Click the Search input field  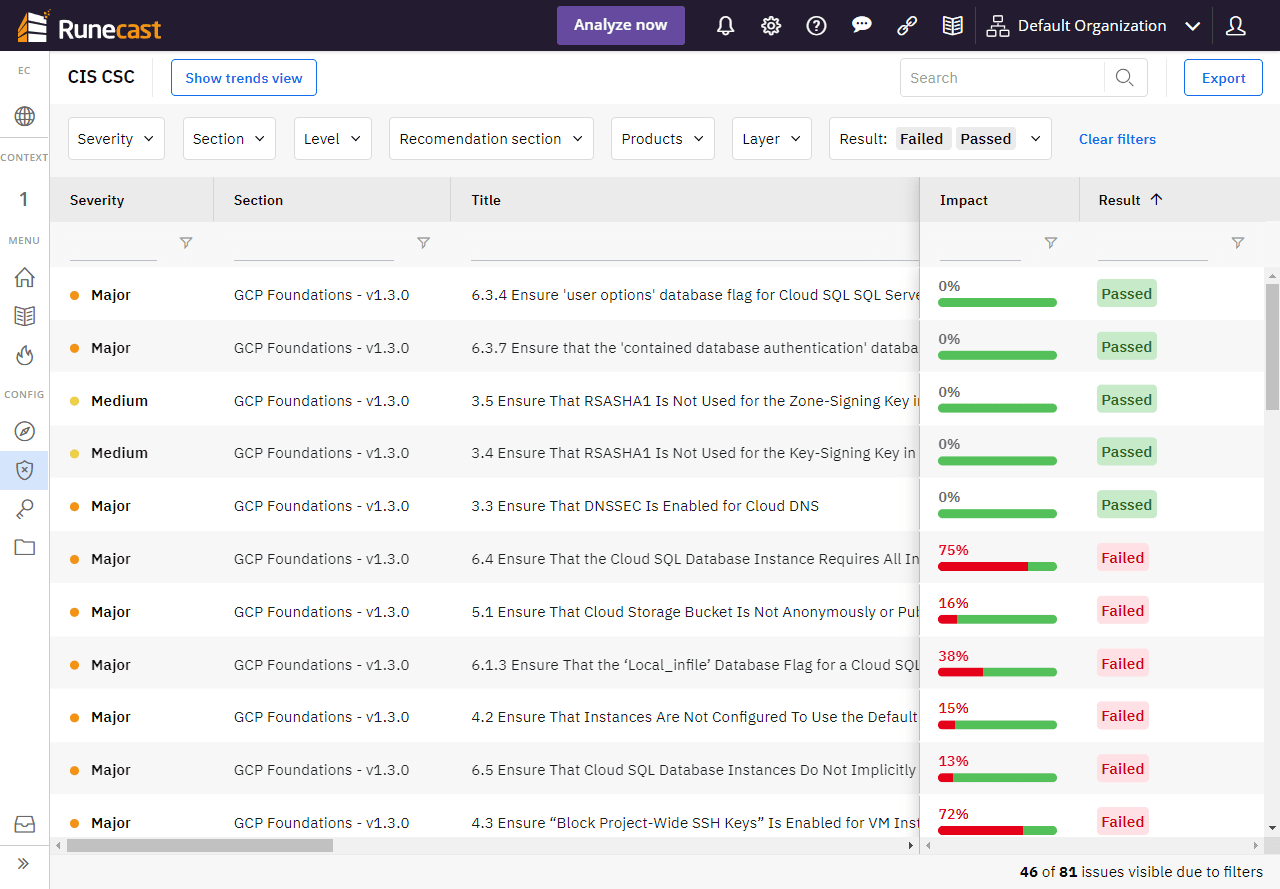point(1002,78)
